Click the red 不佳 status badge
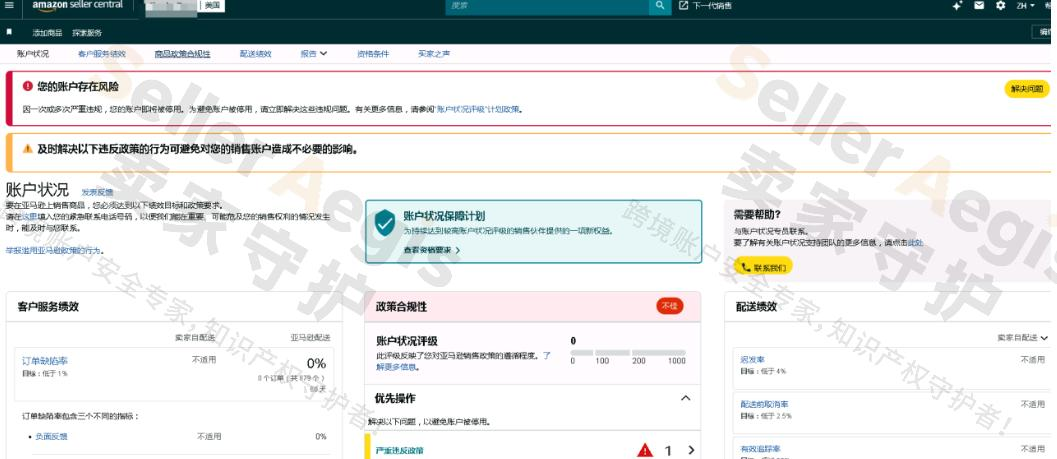 [x=669, y=306]
